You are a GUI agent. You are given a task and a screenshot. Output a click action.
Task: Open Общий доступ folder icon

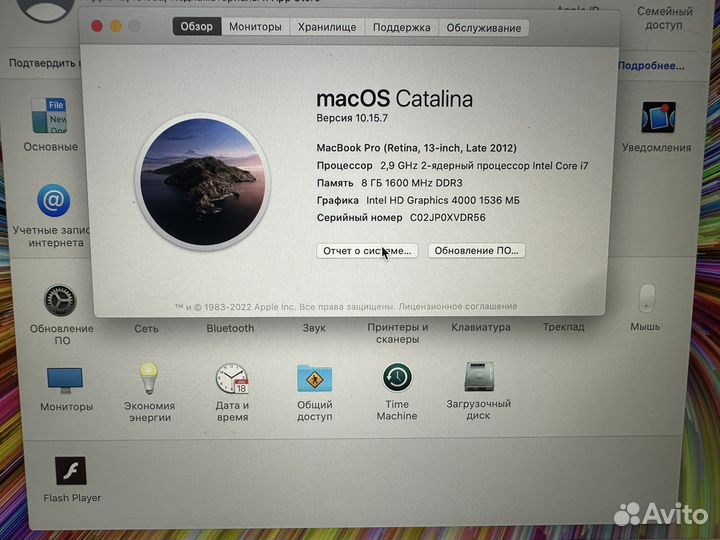[x=315, y=378]
